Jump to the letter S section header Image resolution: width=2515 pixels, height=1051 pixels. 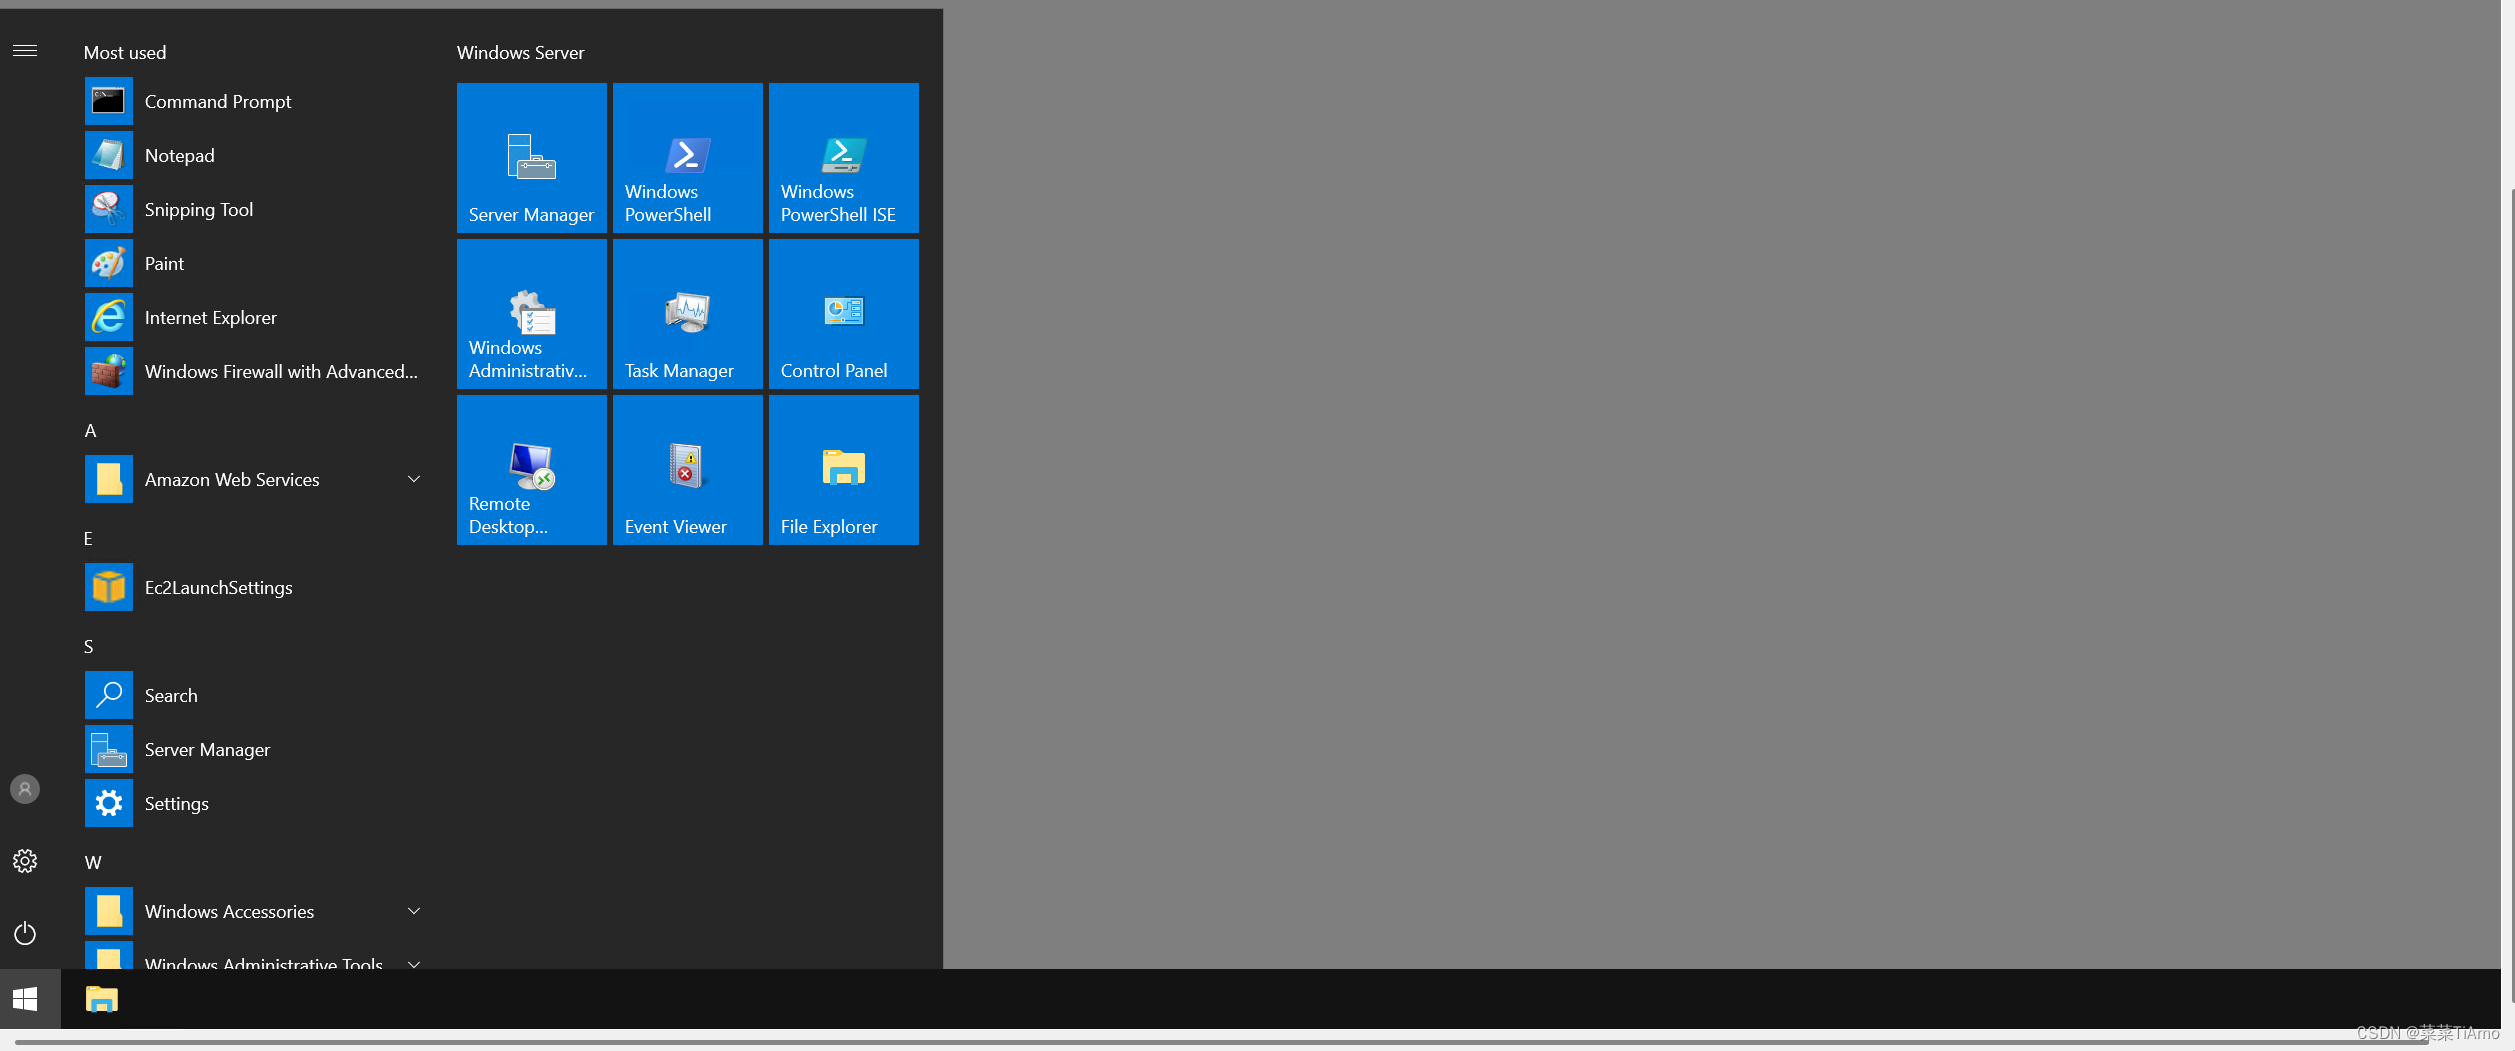click(x=88, y=647)
